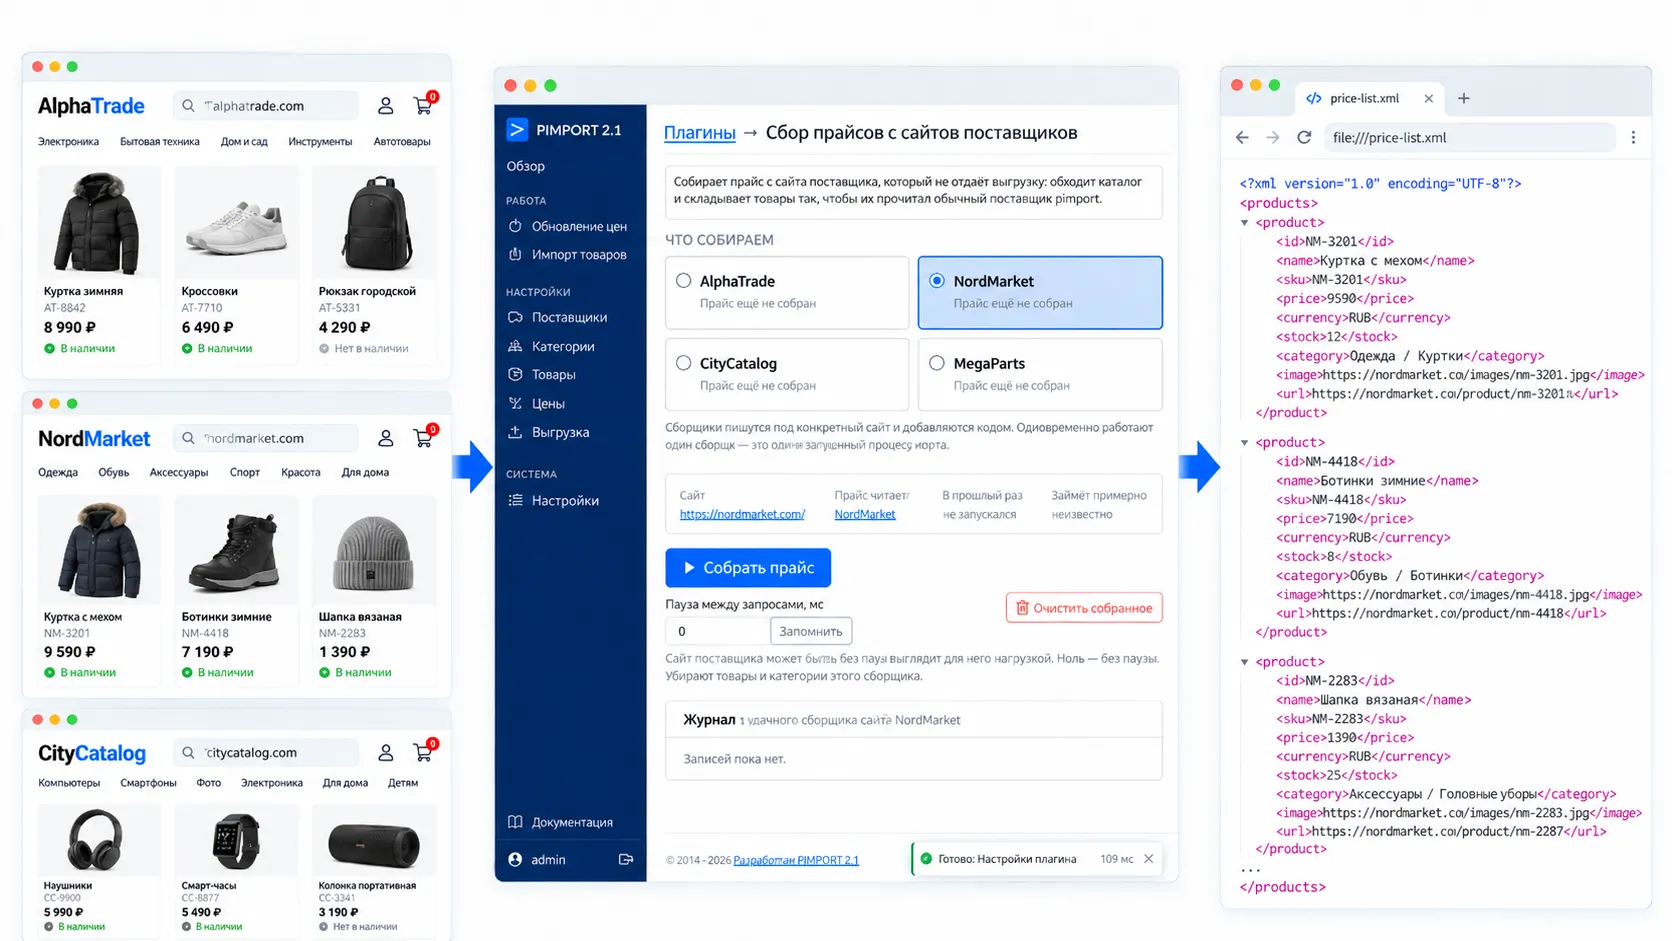Open Инструменты category in AlphaTrade
Viewport: 1672px width, 941px height.
click(x=320, y=142)
